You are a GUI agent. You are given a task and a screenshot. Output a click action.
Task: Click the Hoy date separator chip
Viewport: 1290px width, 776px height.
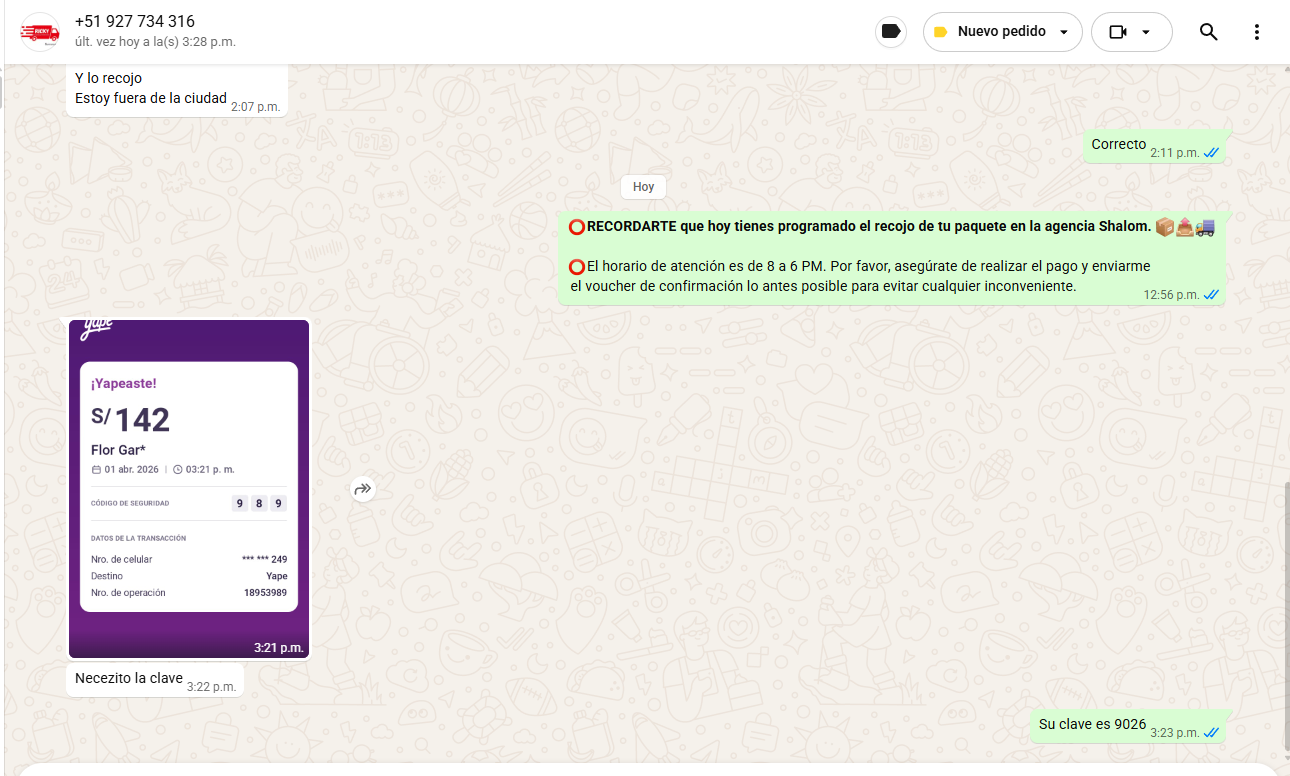[643, 187]
